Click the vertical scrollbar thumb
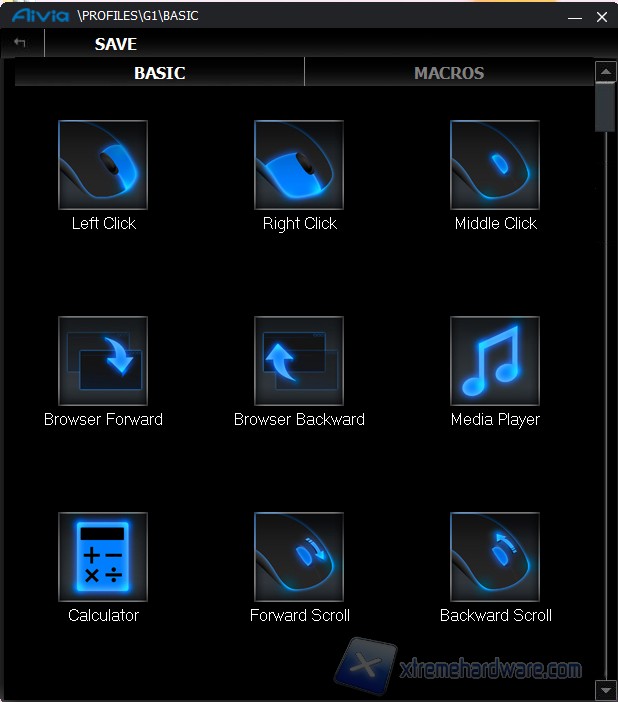618x702 pixels. pyautogui.click(x=604, y=106)
